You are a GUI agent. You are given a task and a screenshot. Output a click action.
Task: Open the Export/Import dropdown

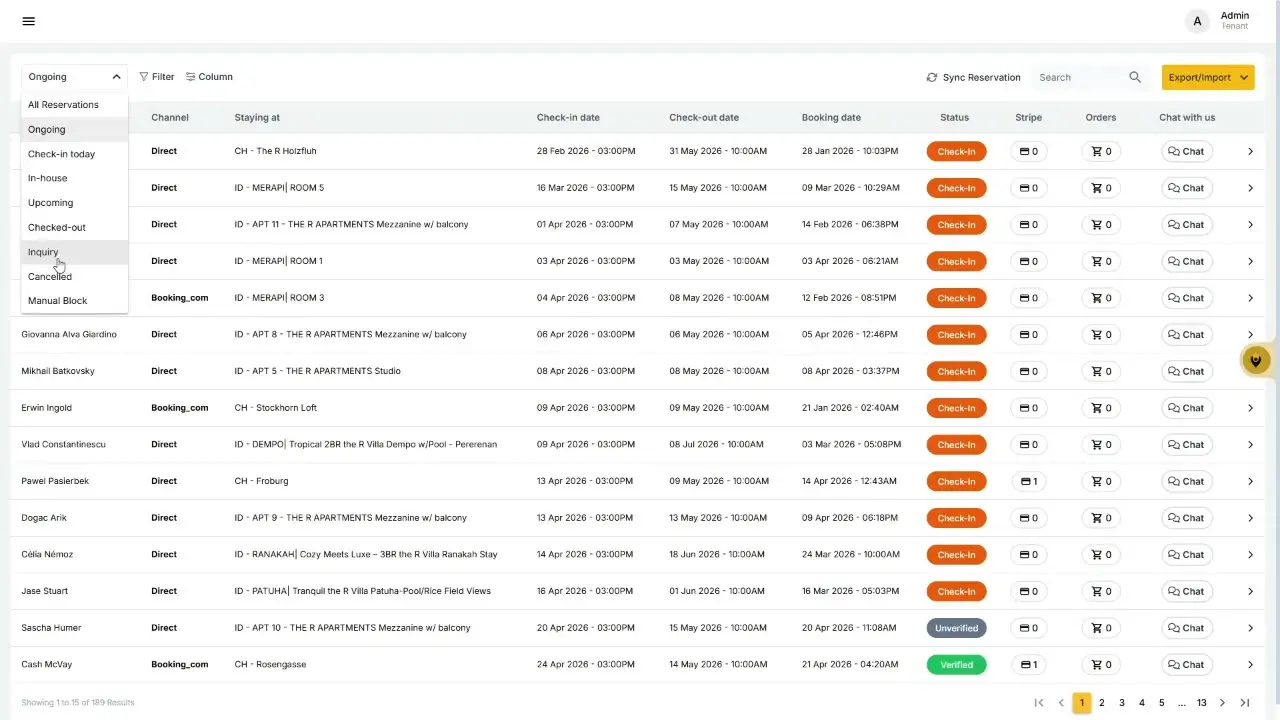click(x=1208, y=77)
